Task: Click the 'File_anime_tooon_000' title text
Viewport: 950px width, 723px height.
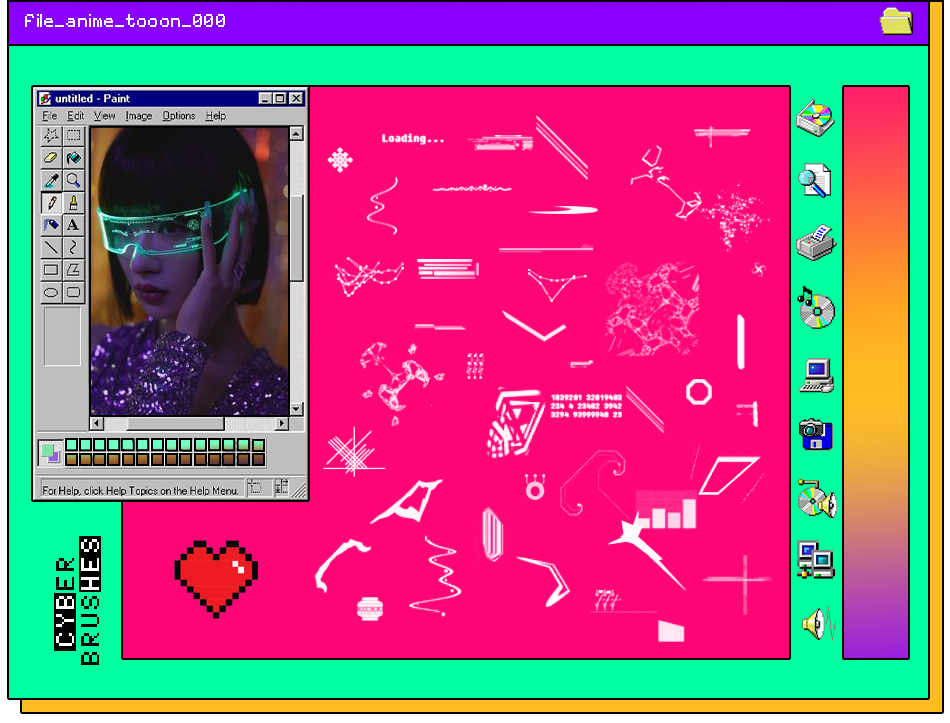Action: (x=125, y=21)
